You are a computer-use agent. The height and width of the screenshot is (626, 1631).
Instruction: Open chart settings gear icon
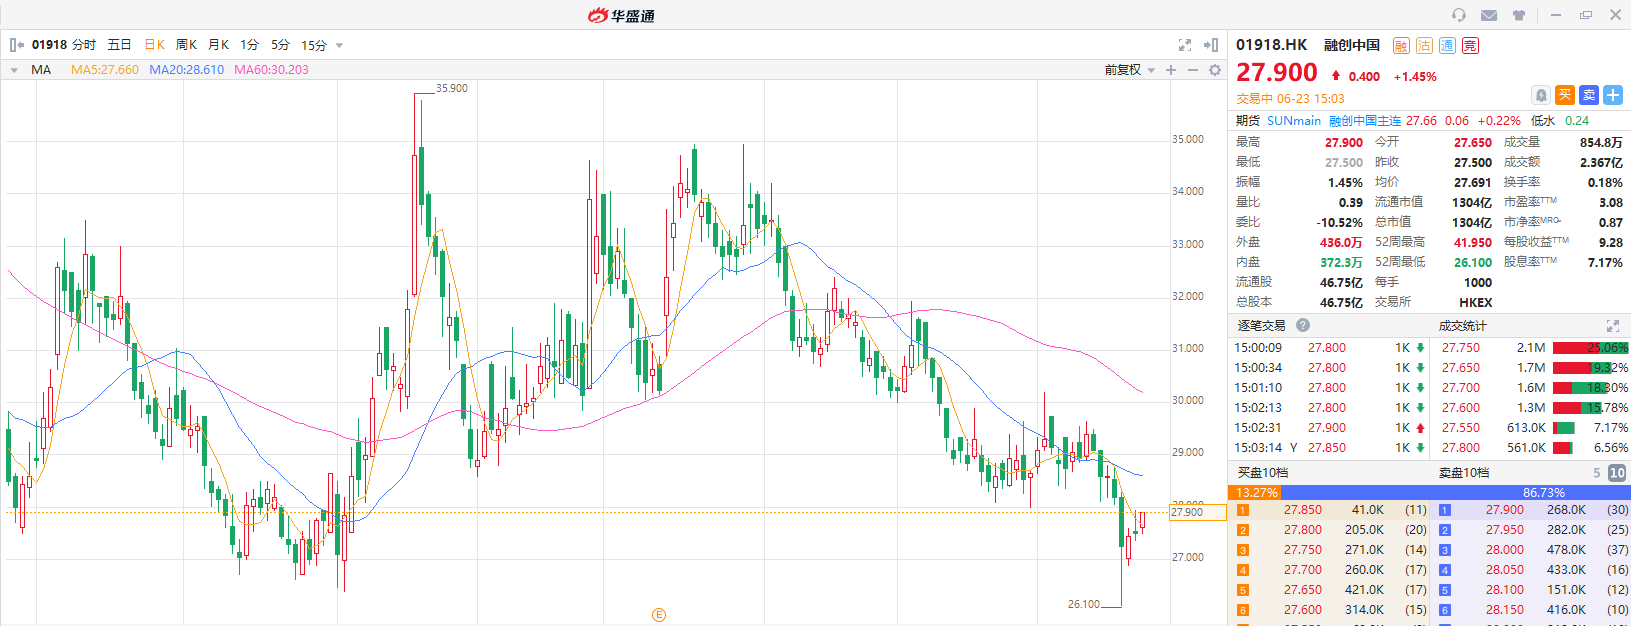1215,70
